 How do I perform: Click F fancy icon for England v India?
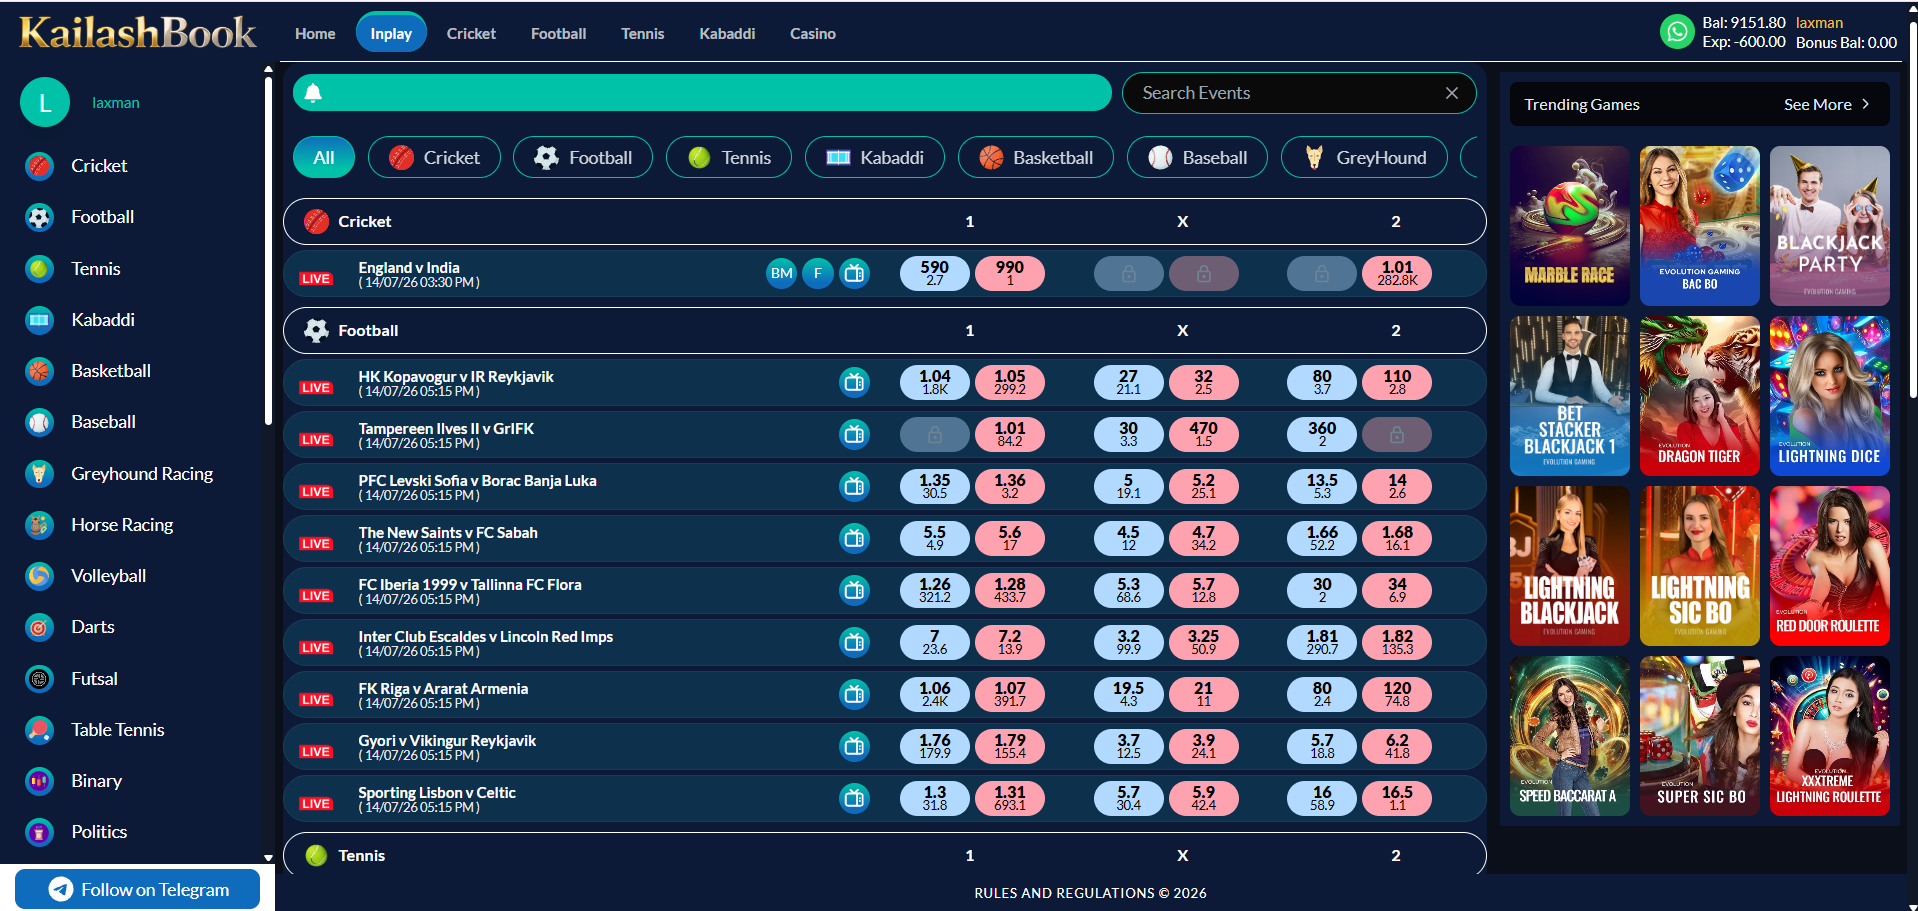[818, 273]
